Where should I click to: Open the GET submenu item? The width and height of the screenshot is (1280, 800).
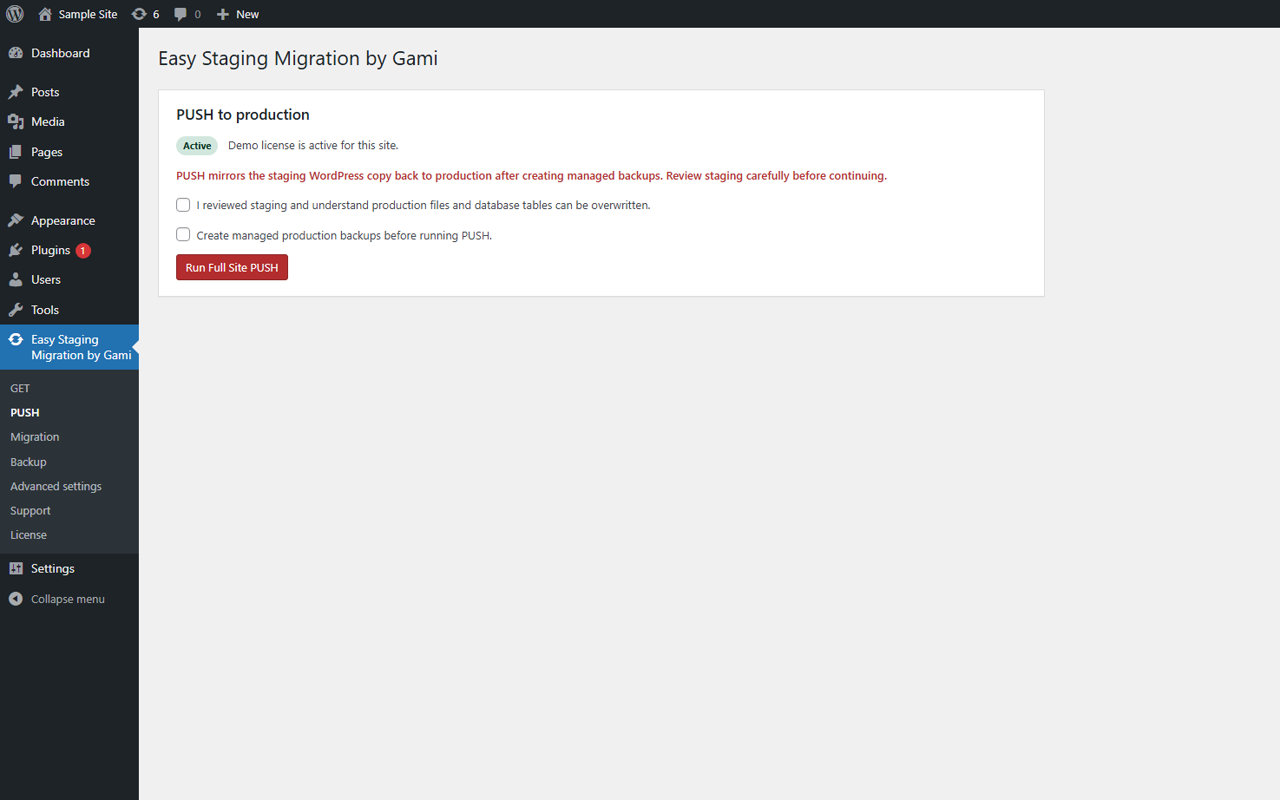(20, 388)
